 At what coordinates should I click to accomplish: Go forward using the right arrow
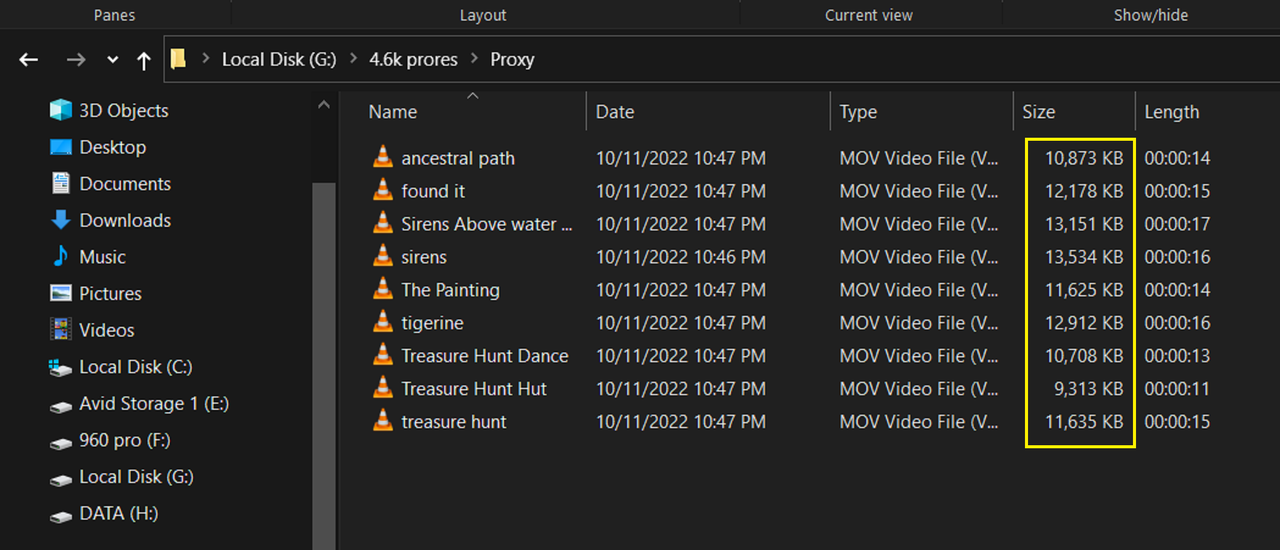click(x=76, y=60)
